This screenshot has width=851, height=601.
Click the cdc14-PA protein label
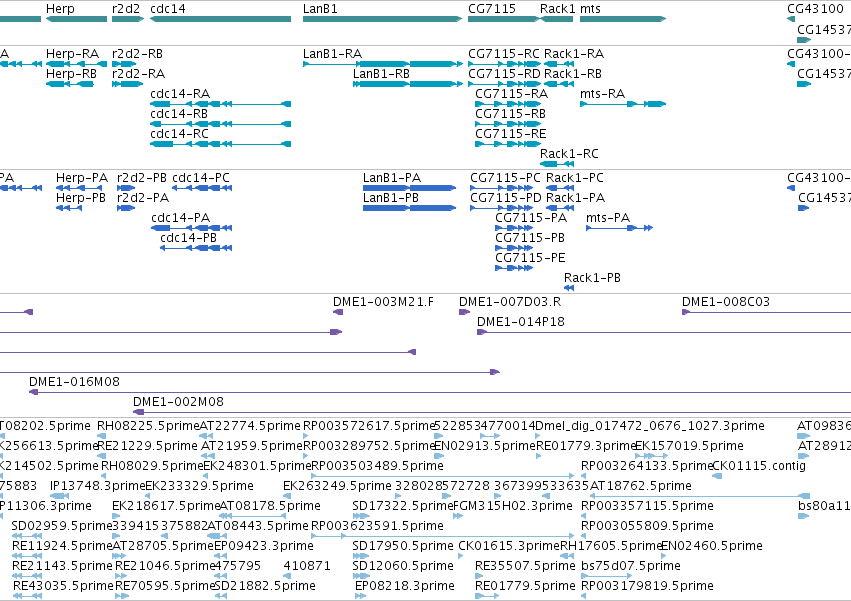click(x=180, y=218)
